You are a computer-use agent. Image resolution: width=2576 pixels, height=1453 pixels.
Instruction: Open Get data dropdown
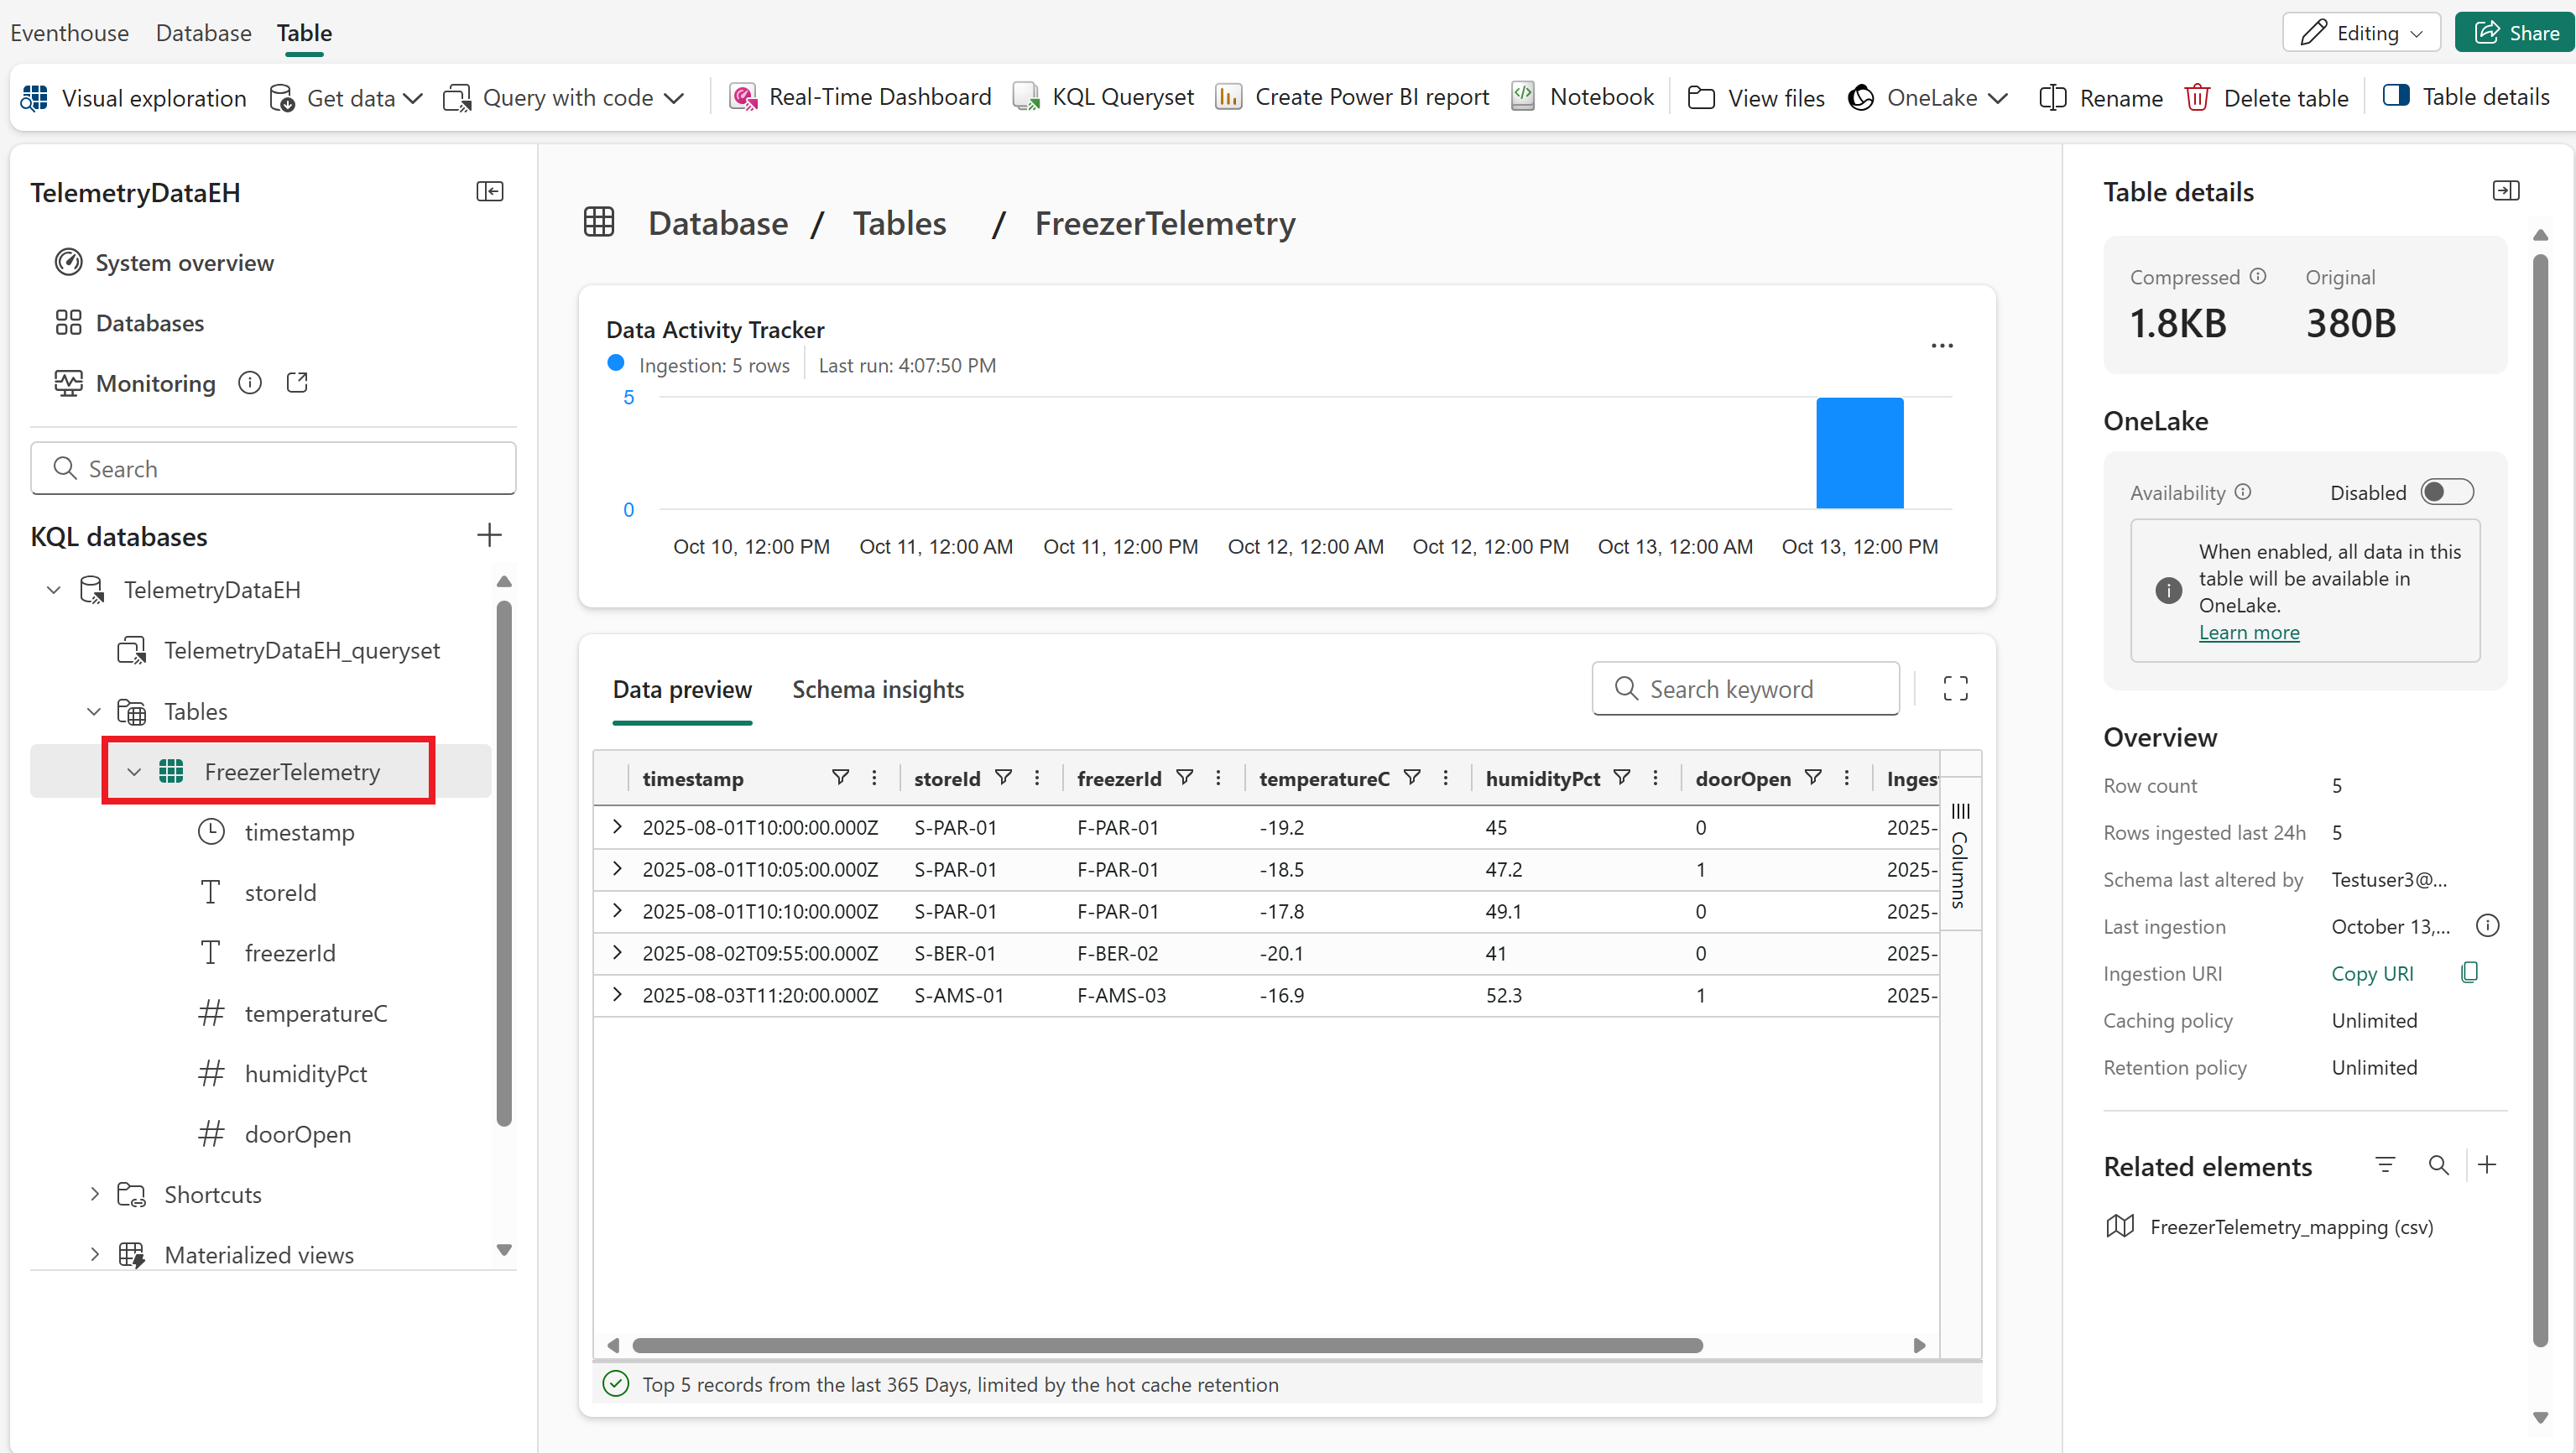point(346,97)
